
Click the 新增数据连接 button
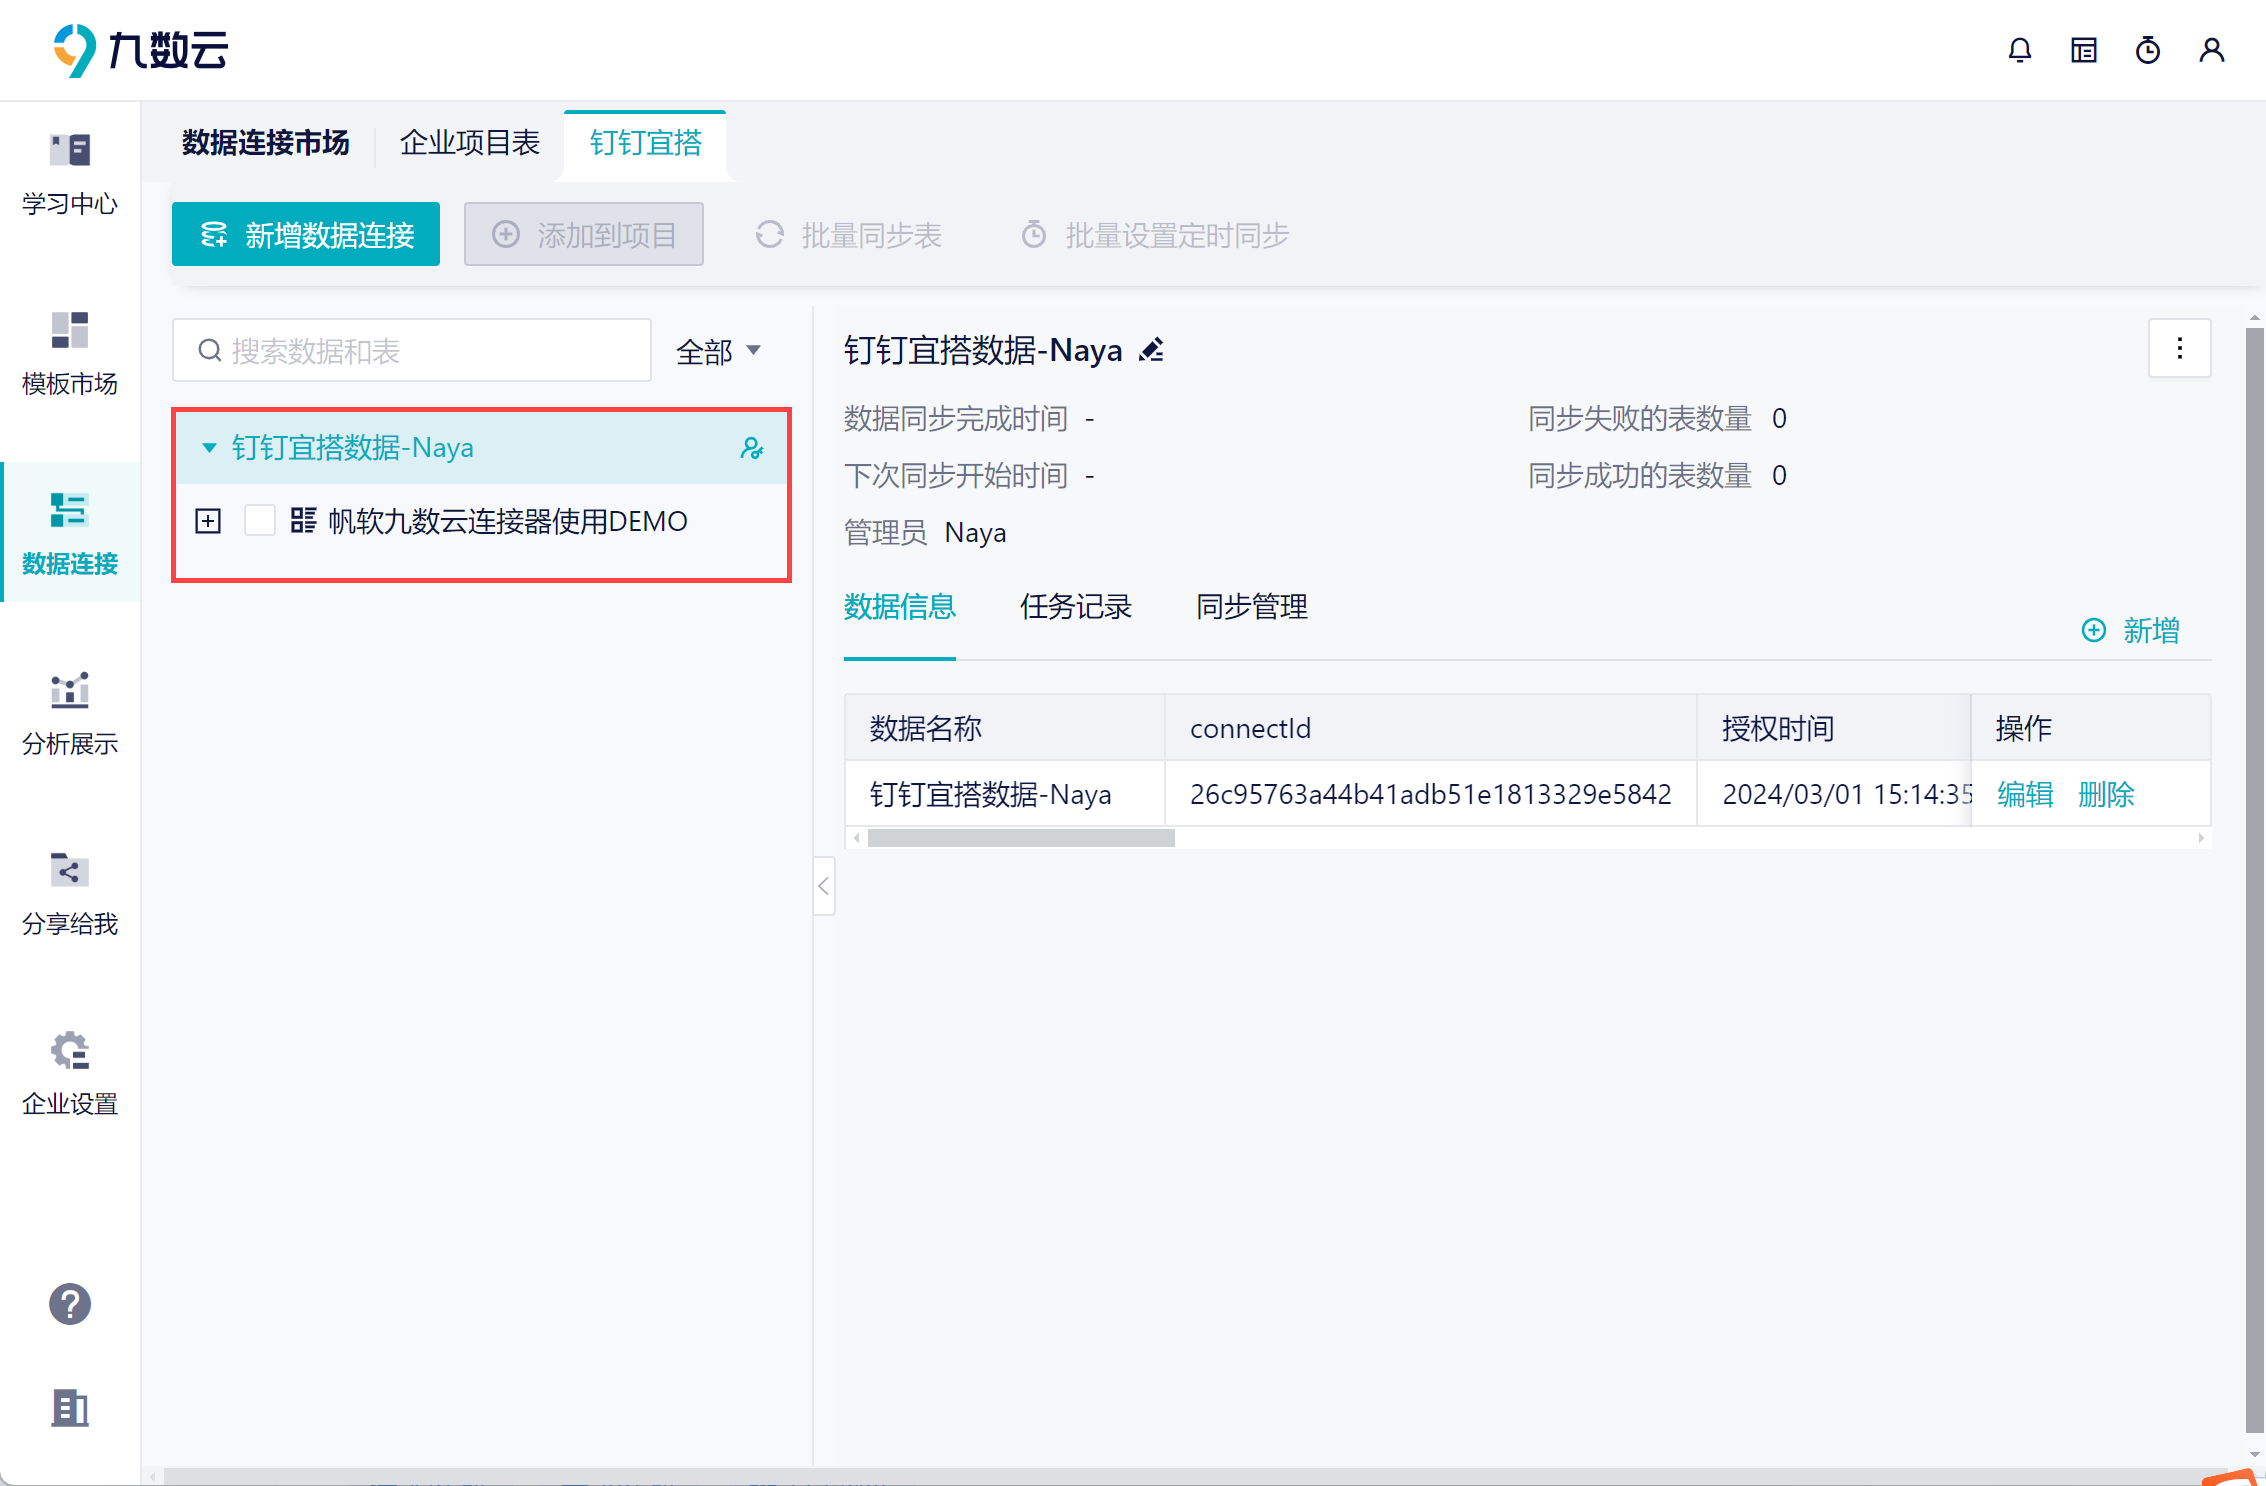[x=306, y=235]
